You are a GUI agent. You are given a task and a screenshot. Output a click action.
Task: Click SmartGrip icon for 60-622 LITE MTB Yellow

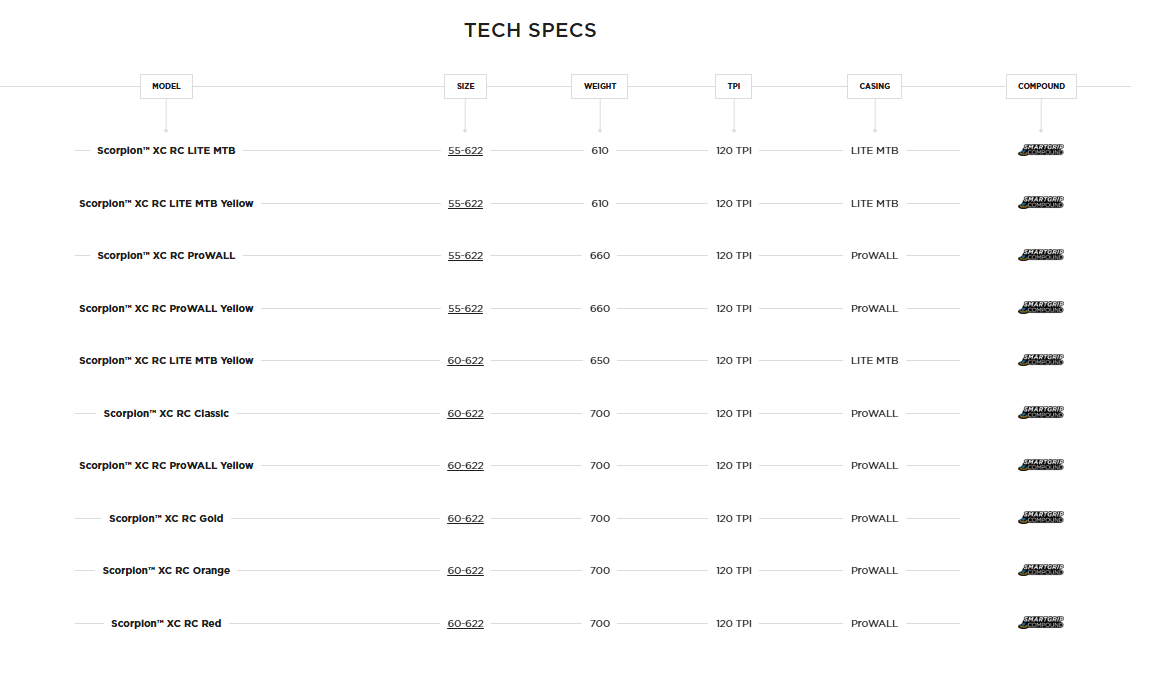tap(1041, 360)
